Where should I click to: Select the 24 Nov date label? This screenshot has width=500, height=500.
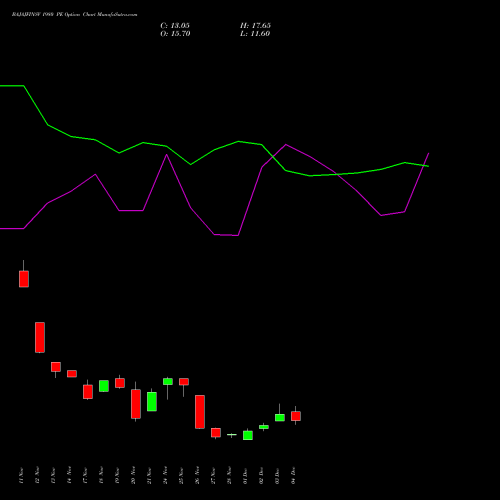coord(165,476)
